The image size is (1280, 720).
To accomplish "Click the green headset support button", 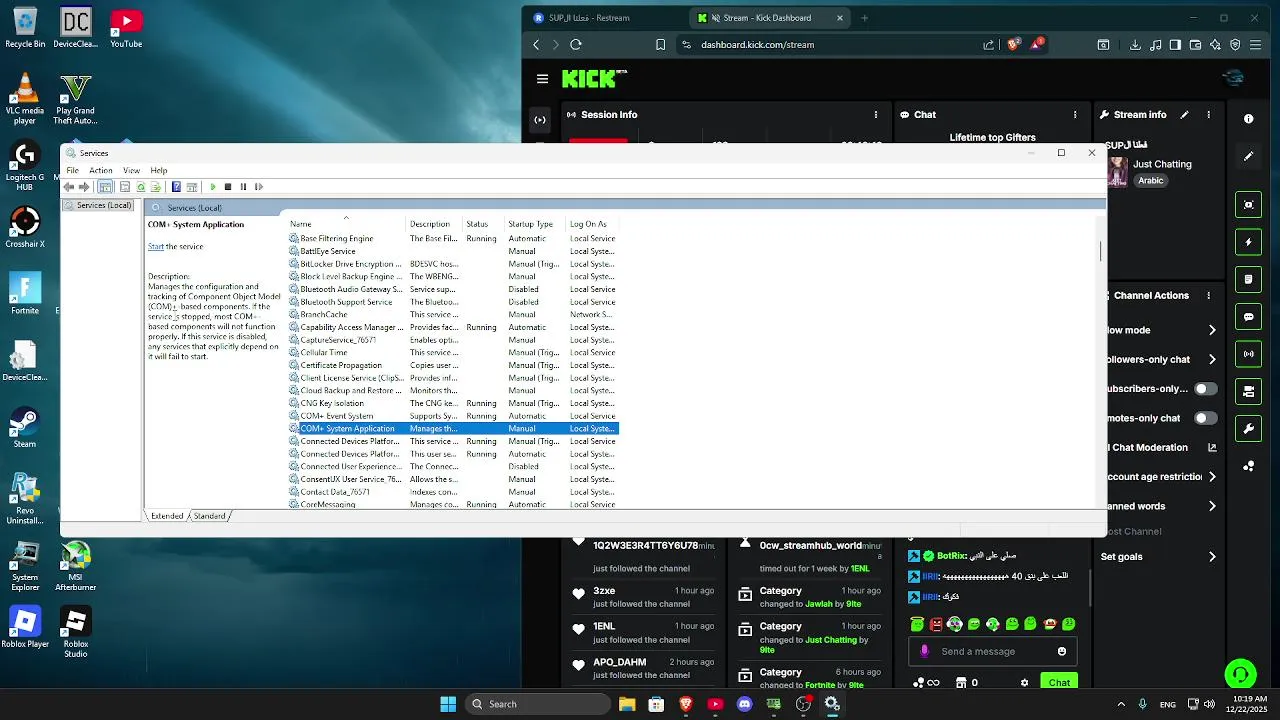I will [1241, 673].
